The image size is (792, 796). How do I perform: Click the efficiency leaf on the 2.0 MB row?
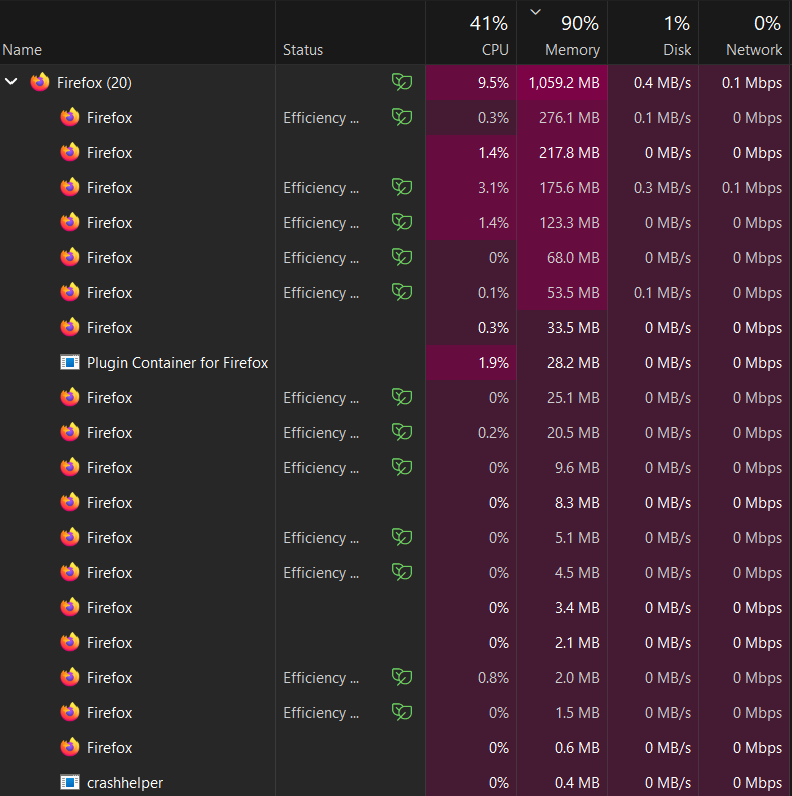pyautogui.click(x=401, y=677)
